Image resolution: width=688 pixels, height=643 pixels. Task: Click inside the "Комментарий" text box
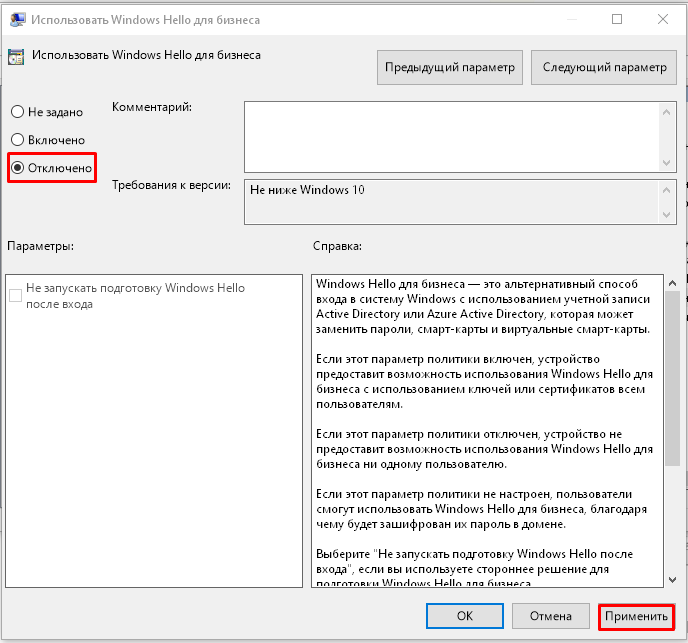click(452, 137)
